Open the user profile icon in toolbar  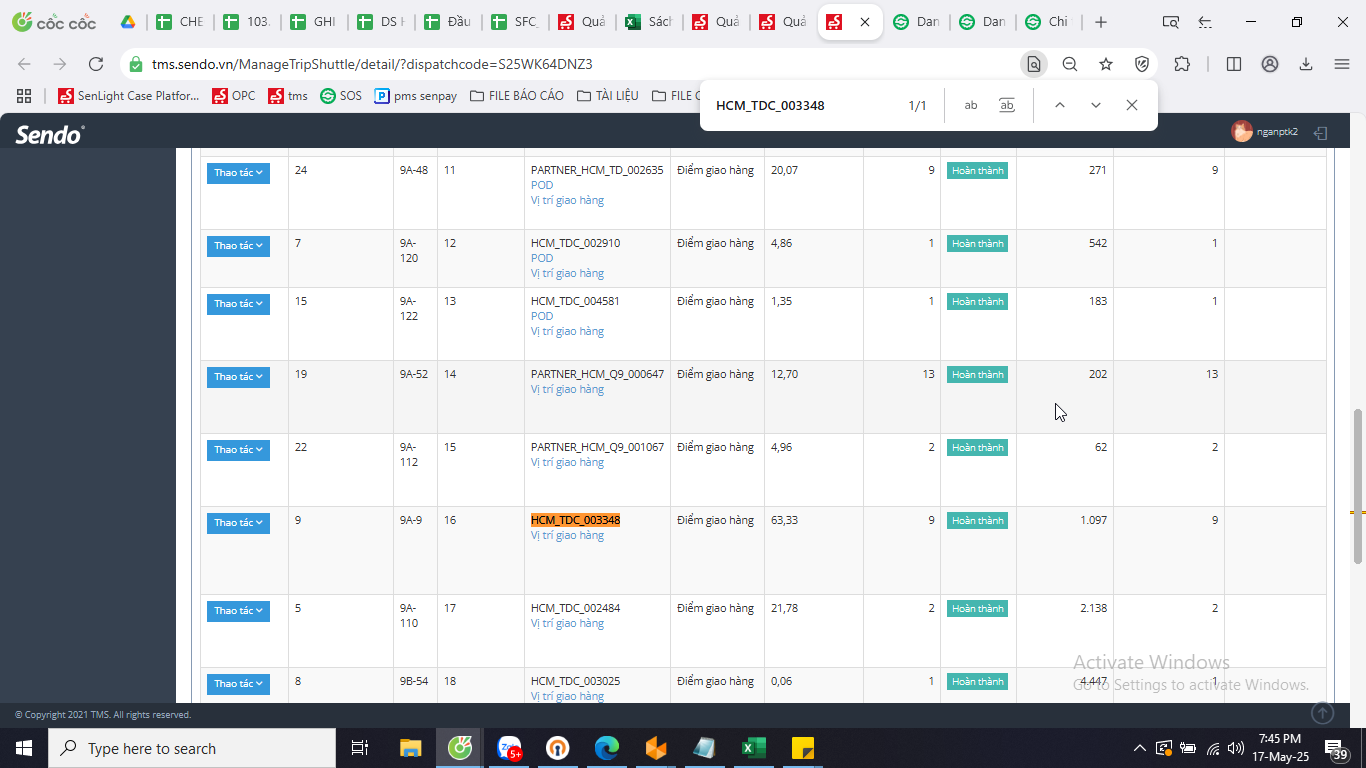[1270, 64]
